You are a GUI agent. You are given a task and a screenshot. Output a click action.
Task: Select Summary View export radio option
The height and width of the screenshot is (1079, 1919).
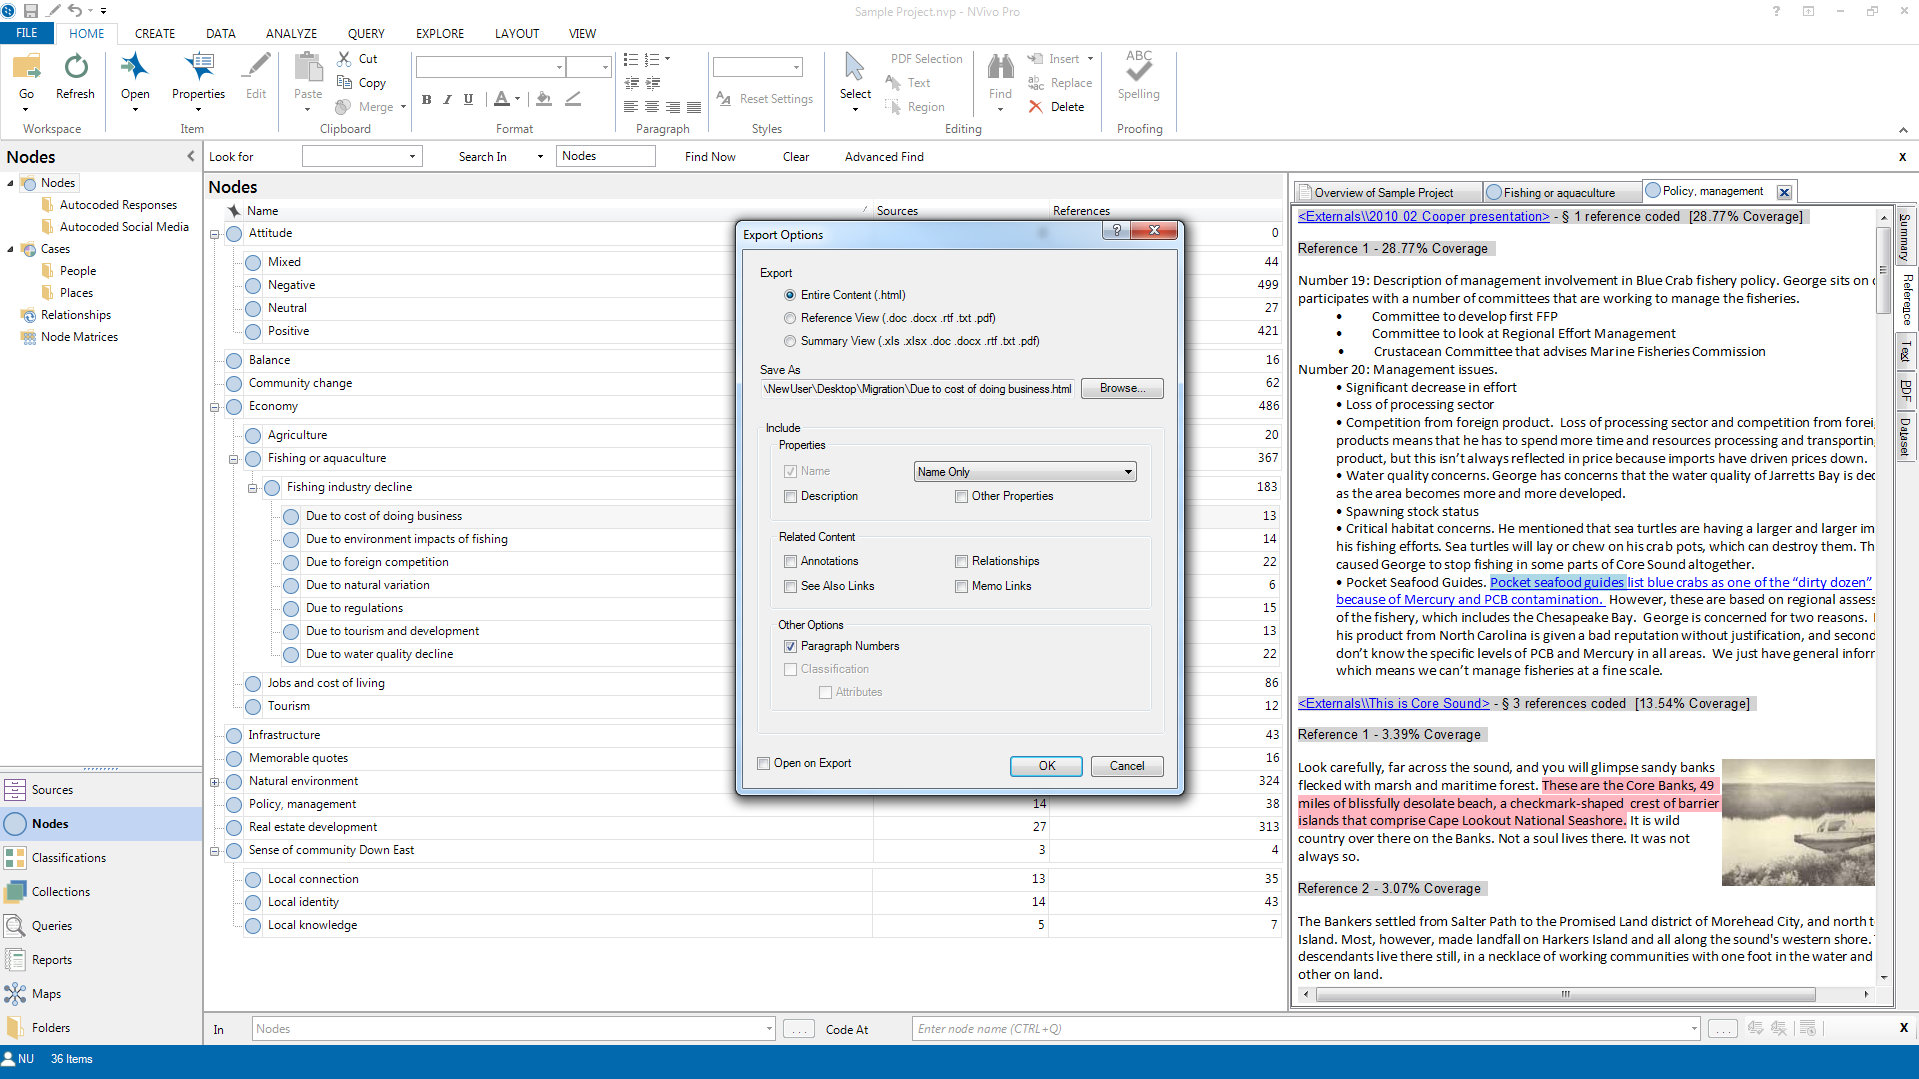point(790,342)
